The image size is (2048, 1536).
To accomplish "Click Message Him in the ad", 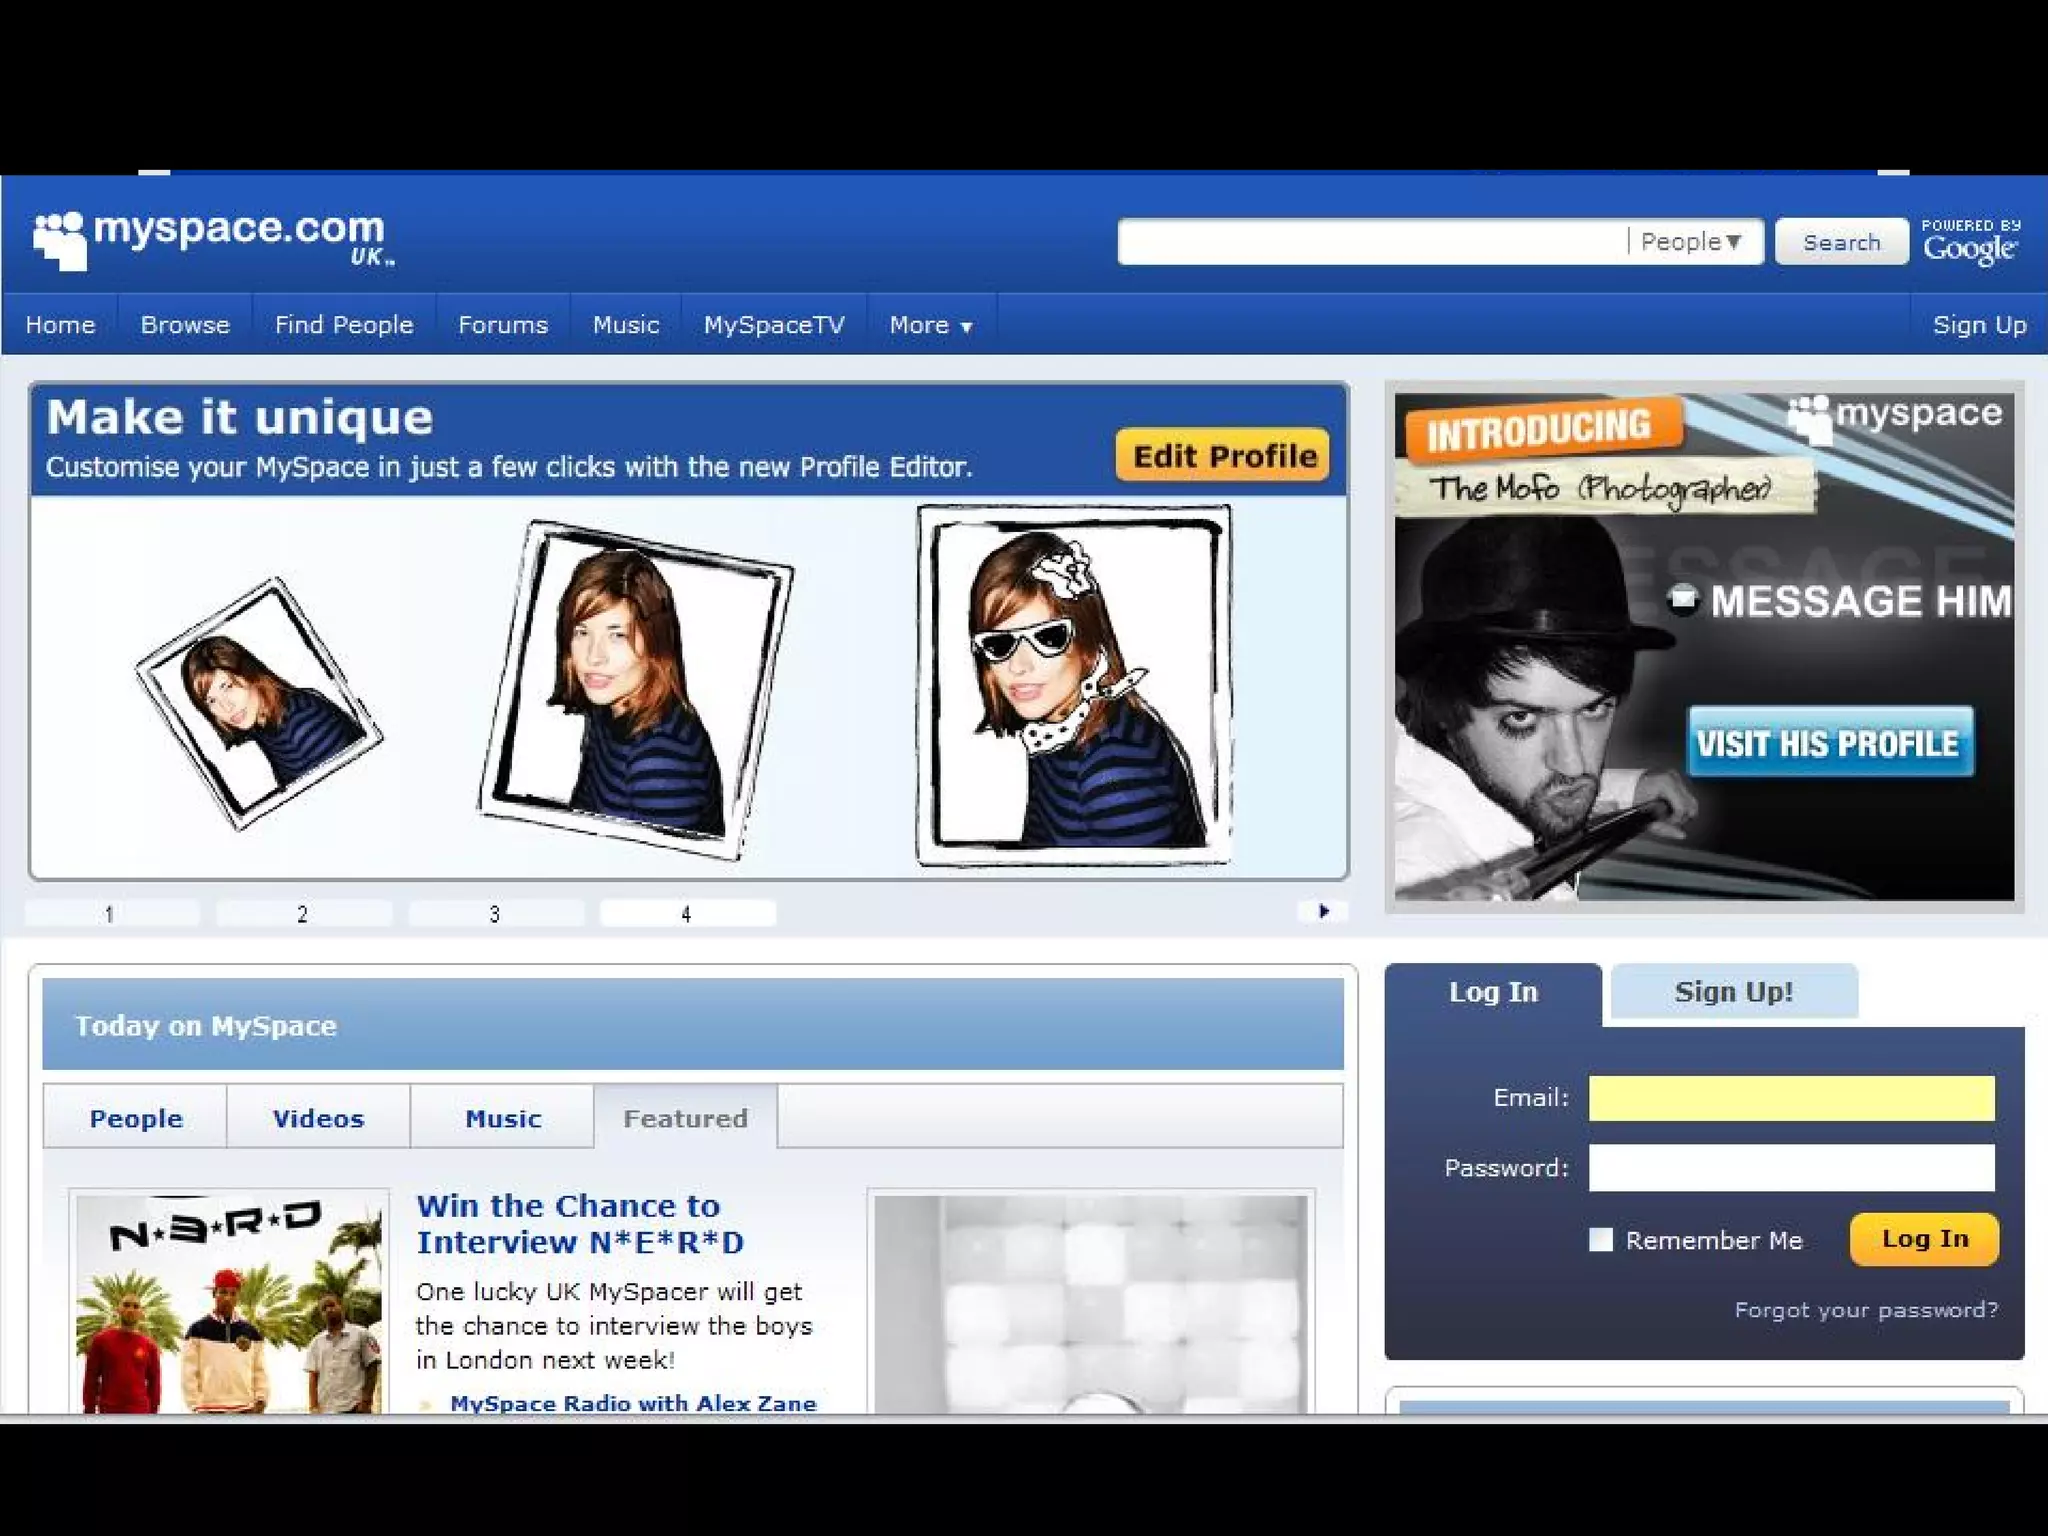I will (x=1840, y=601).
